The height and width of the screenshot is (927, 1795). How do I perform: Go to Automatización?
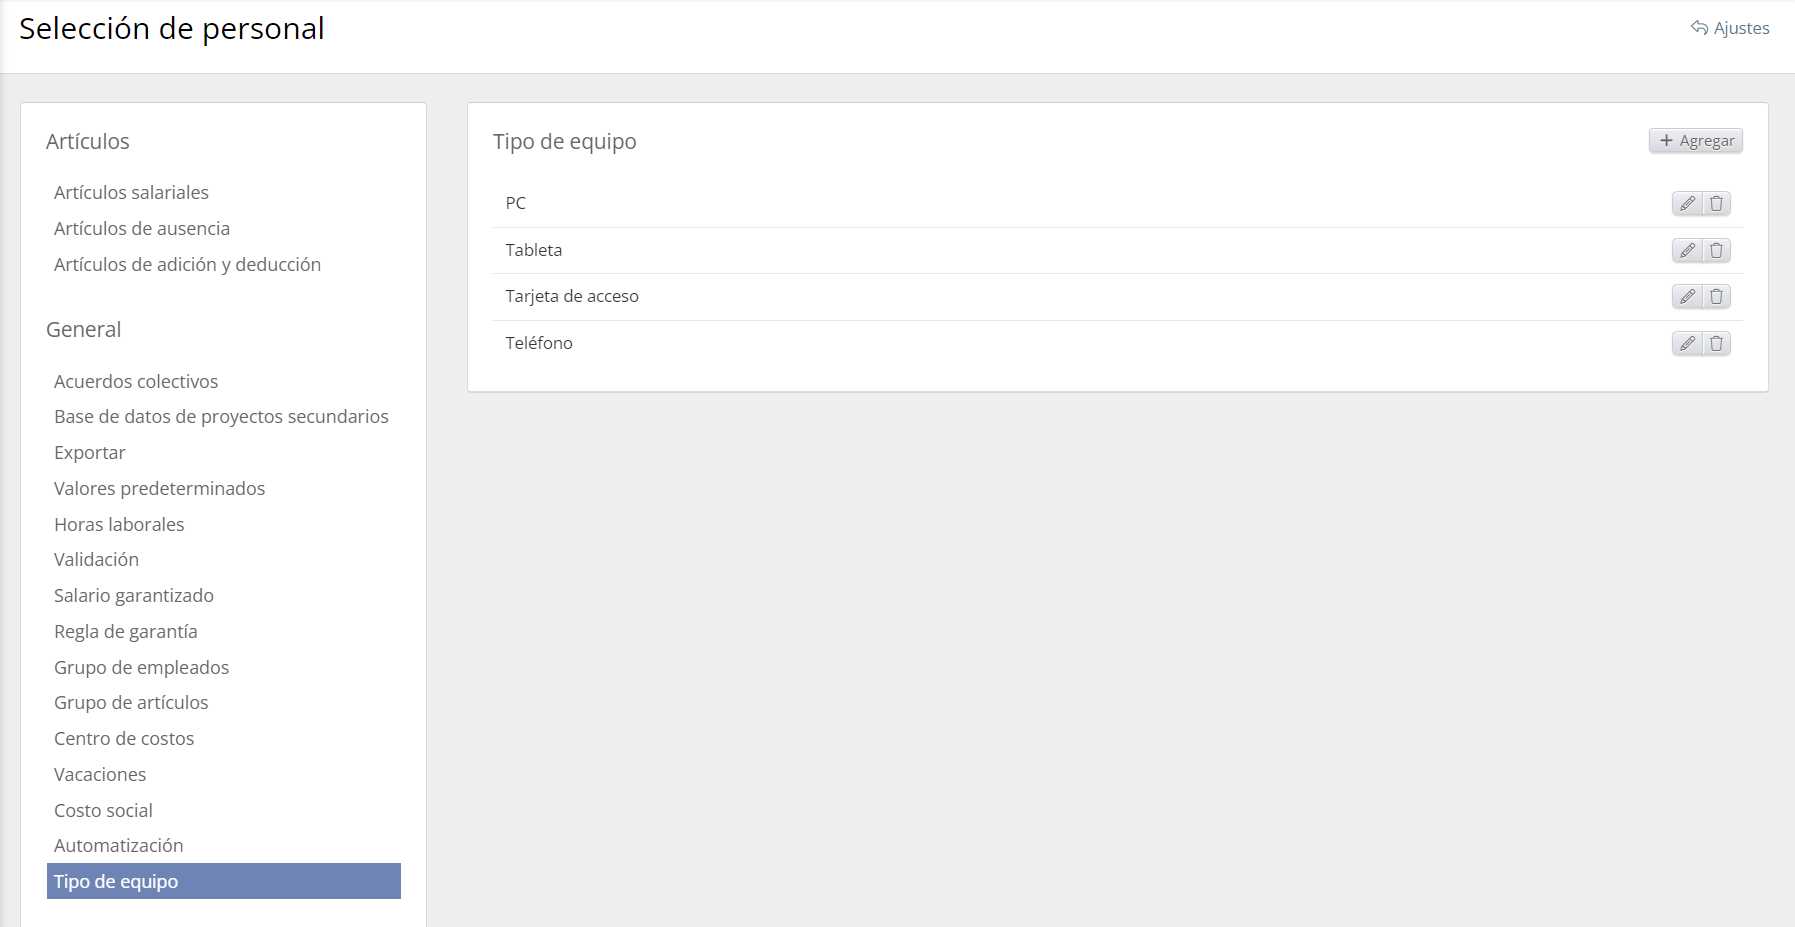tap(118, 845)
